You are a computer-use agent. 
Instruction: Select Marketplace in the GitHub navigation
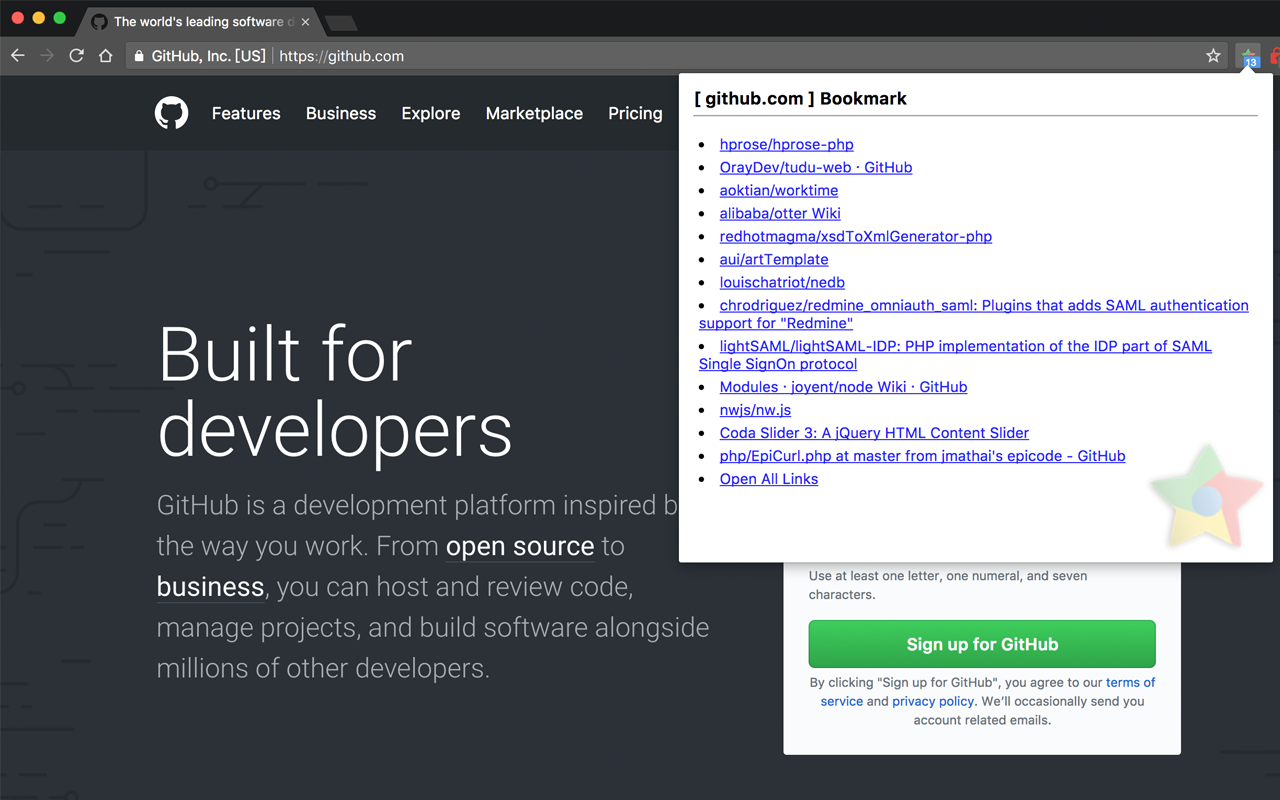pyautogui.click(x=534, y=113)
